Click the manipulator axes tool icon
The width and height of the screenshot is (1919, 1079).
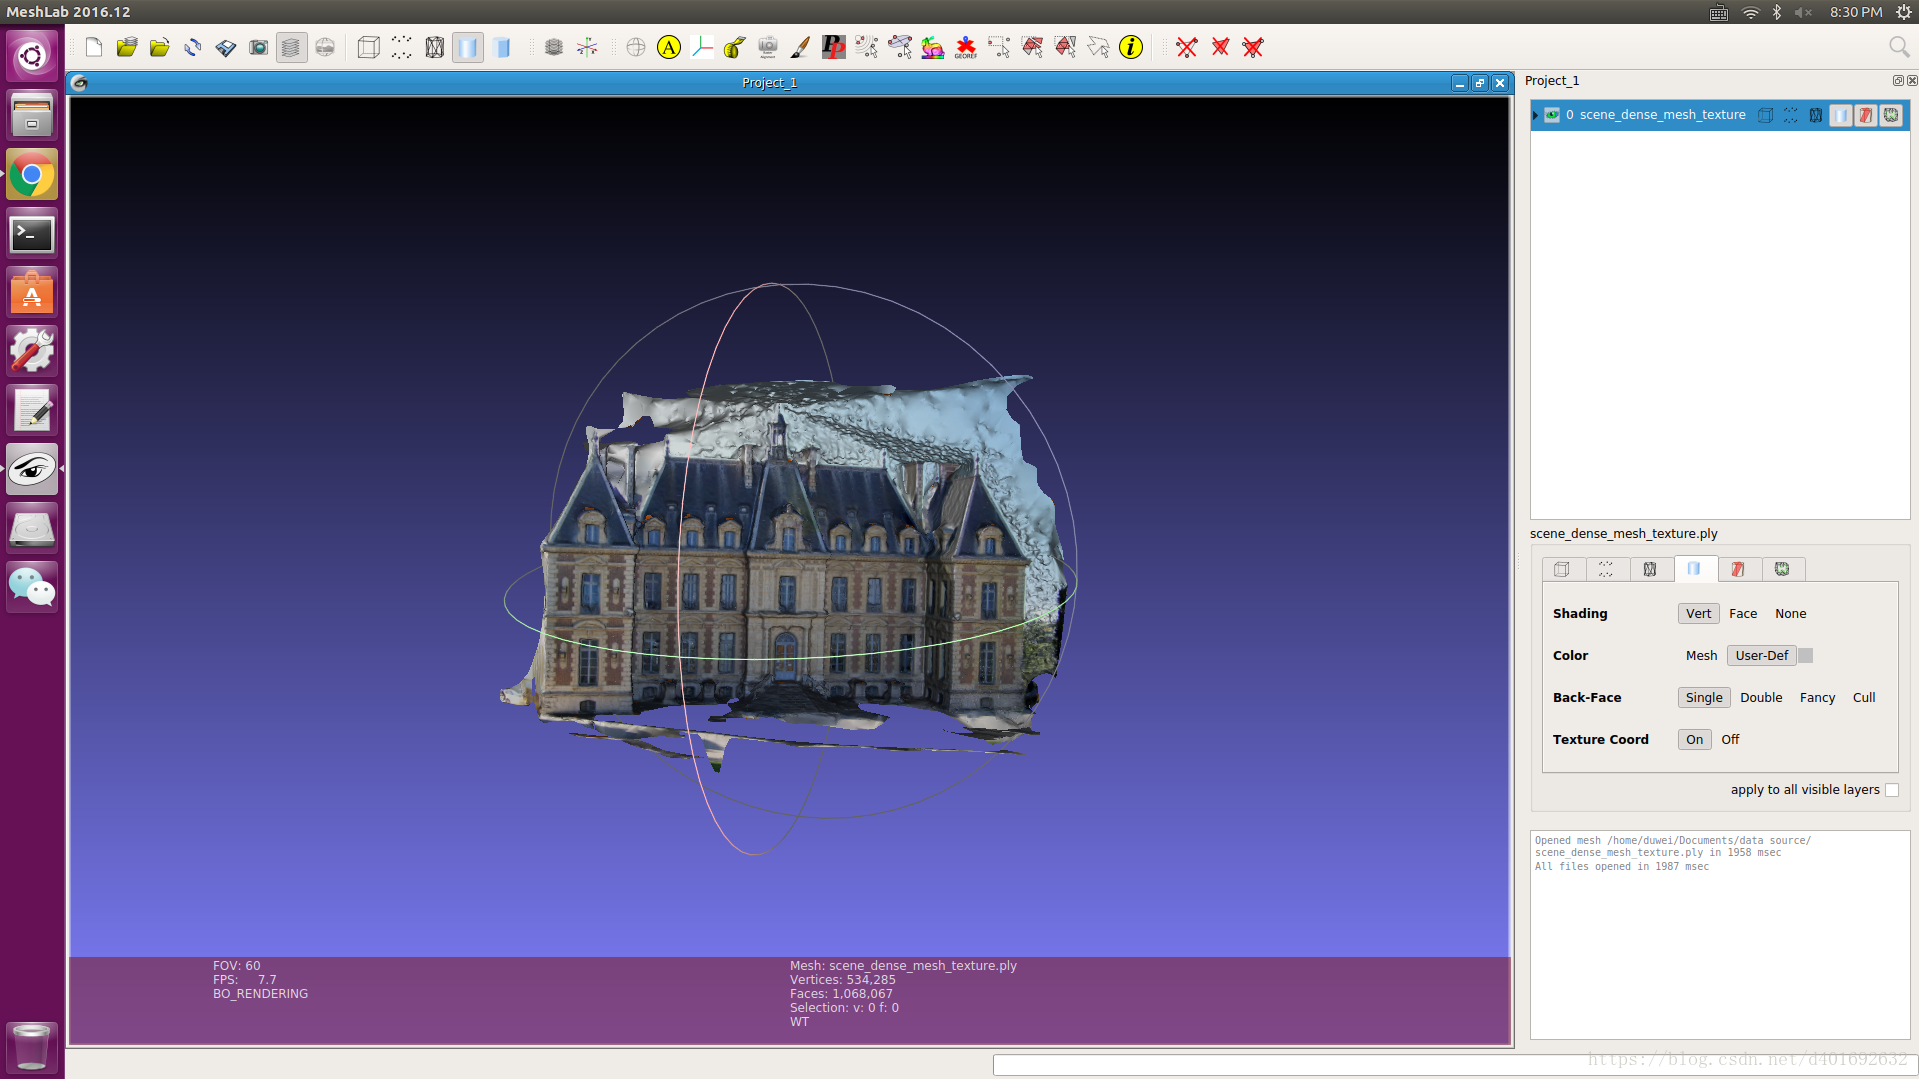pyautogui.click(x=702, y=47)
